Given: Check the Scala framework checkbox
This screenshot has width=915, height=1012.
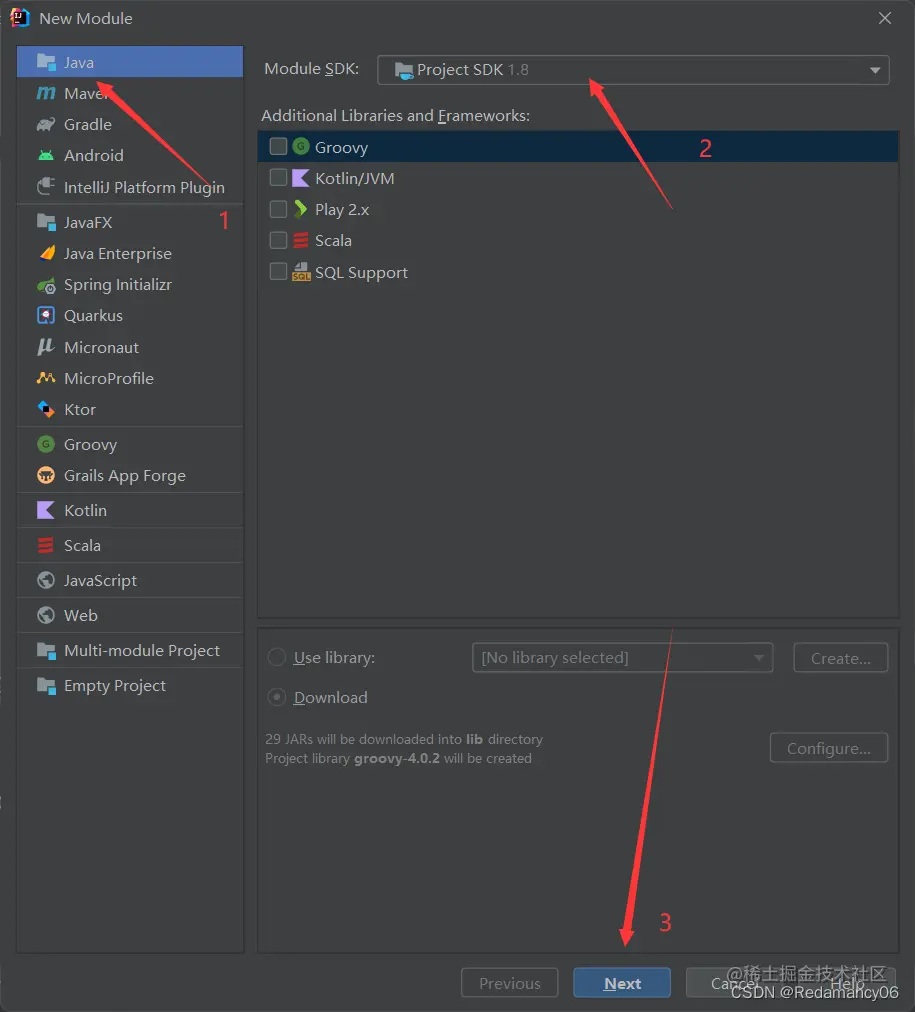Looking at the screenshot, I should 278,240.
